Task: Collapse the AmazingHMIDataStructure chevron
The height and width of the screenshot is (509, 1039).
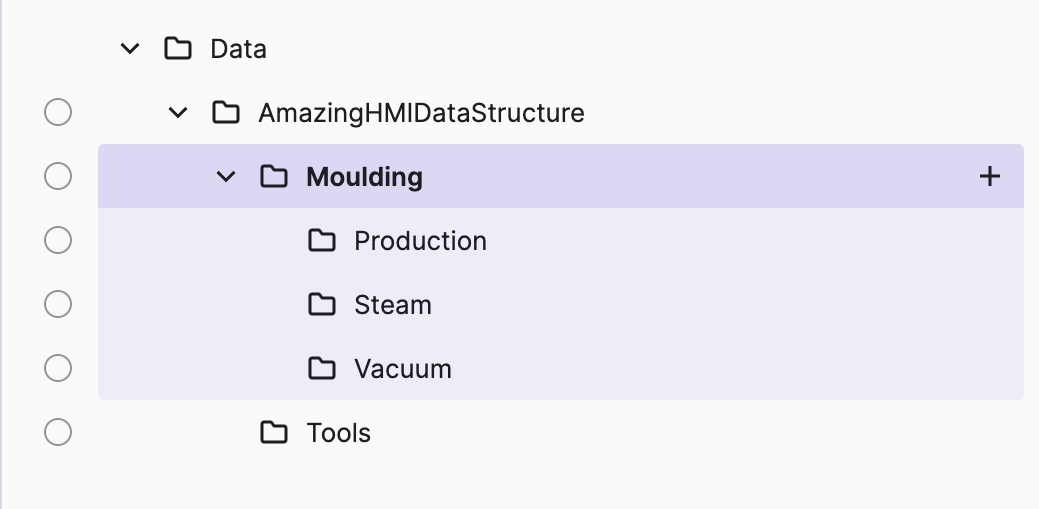Action: (178, 113)
